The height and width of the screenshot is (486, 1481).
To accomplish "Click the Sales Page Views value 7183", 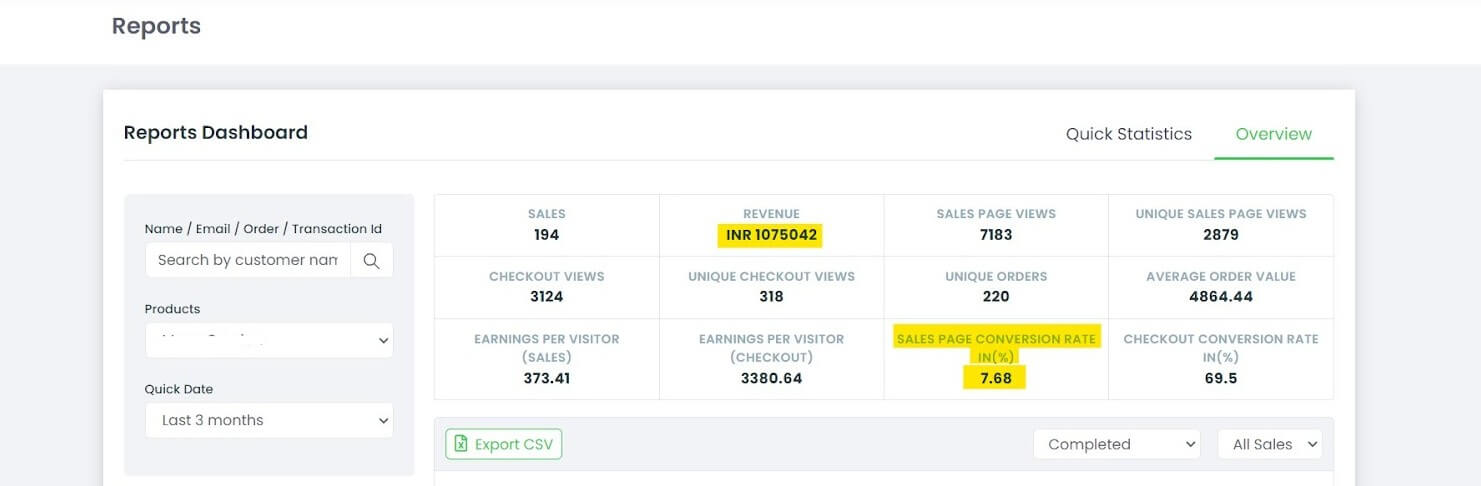I will (x=995, y=235).
